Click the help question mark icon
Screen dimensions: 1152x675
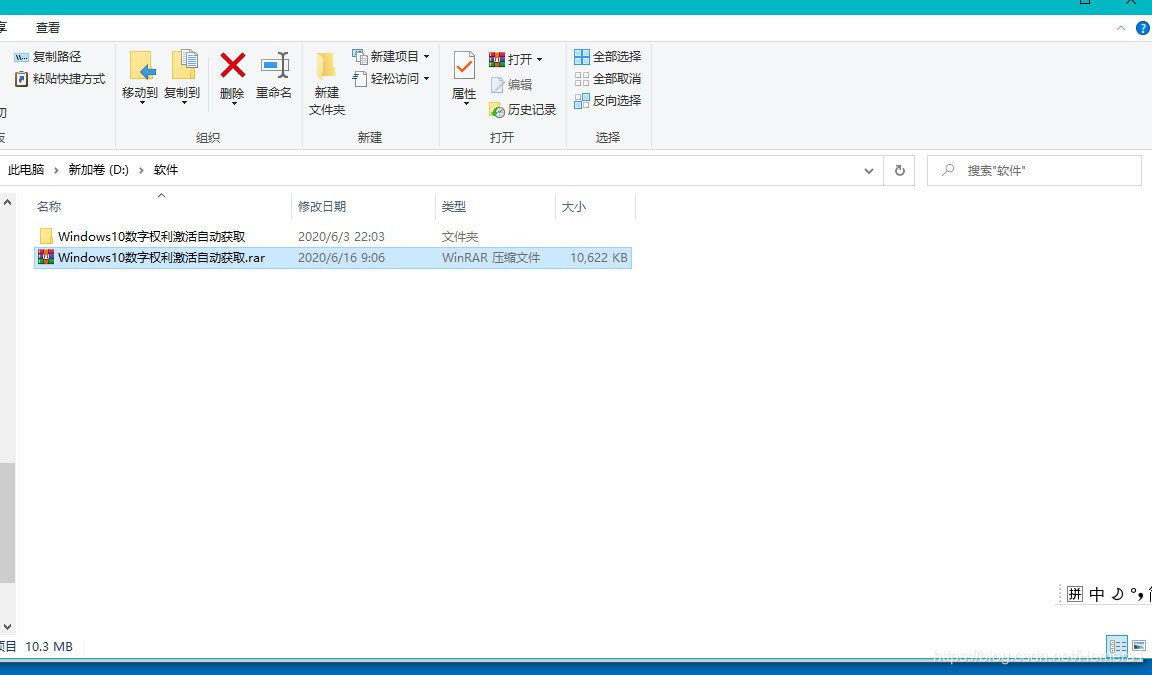[1142, 28]
